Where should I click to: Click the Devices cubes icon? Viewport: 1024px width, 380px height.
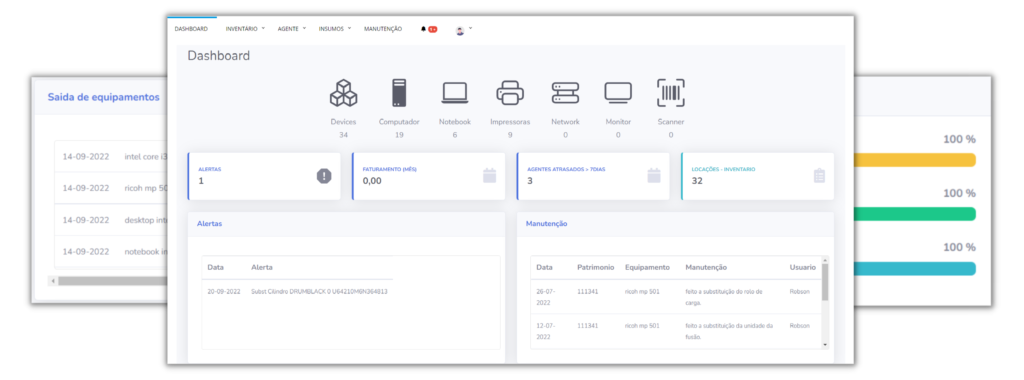[344, 93]
